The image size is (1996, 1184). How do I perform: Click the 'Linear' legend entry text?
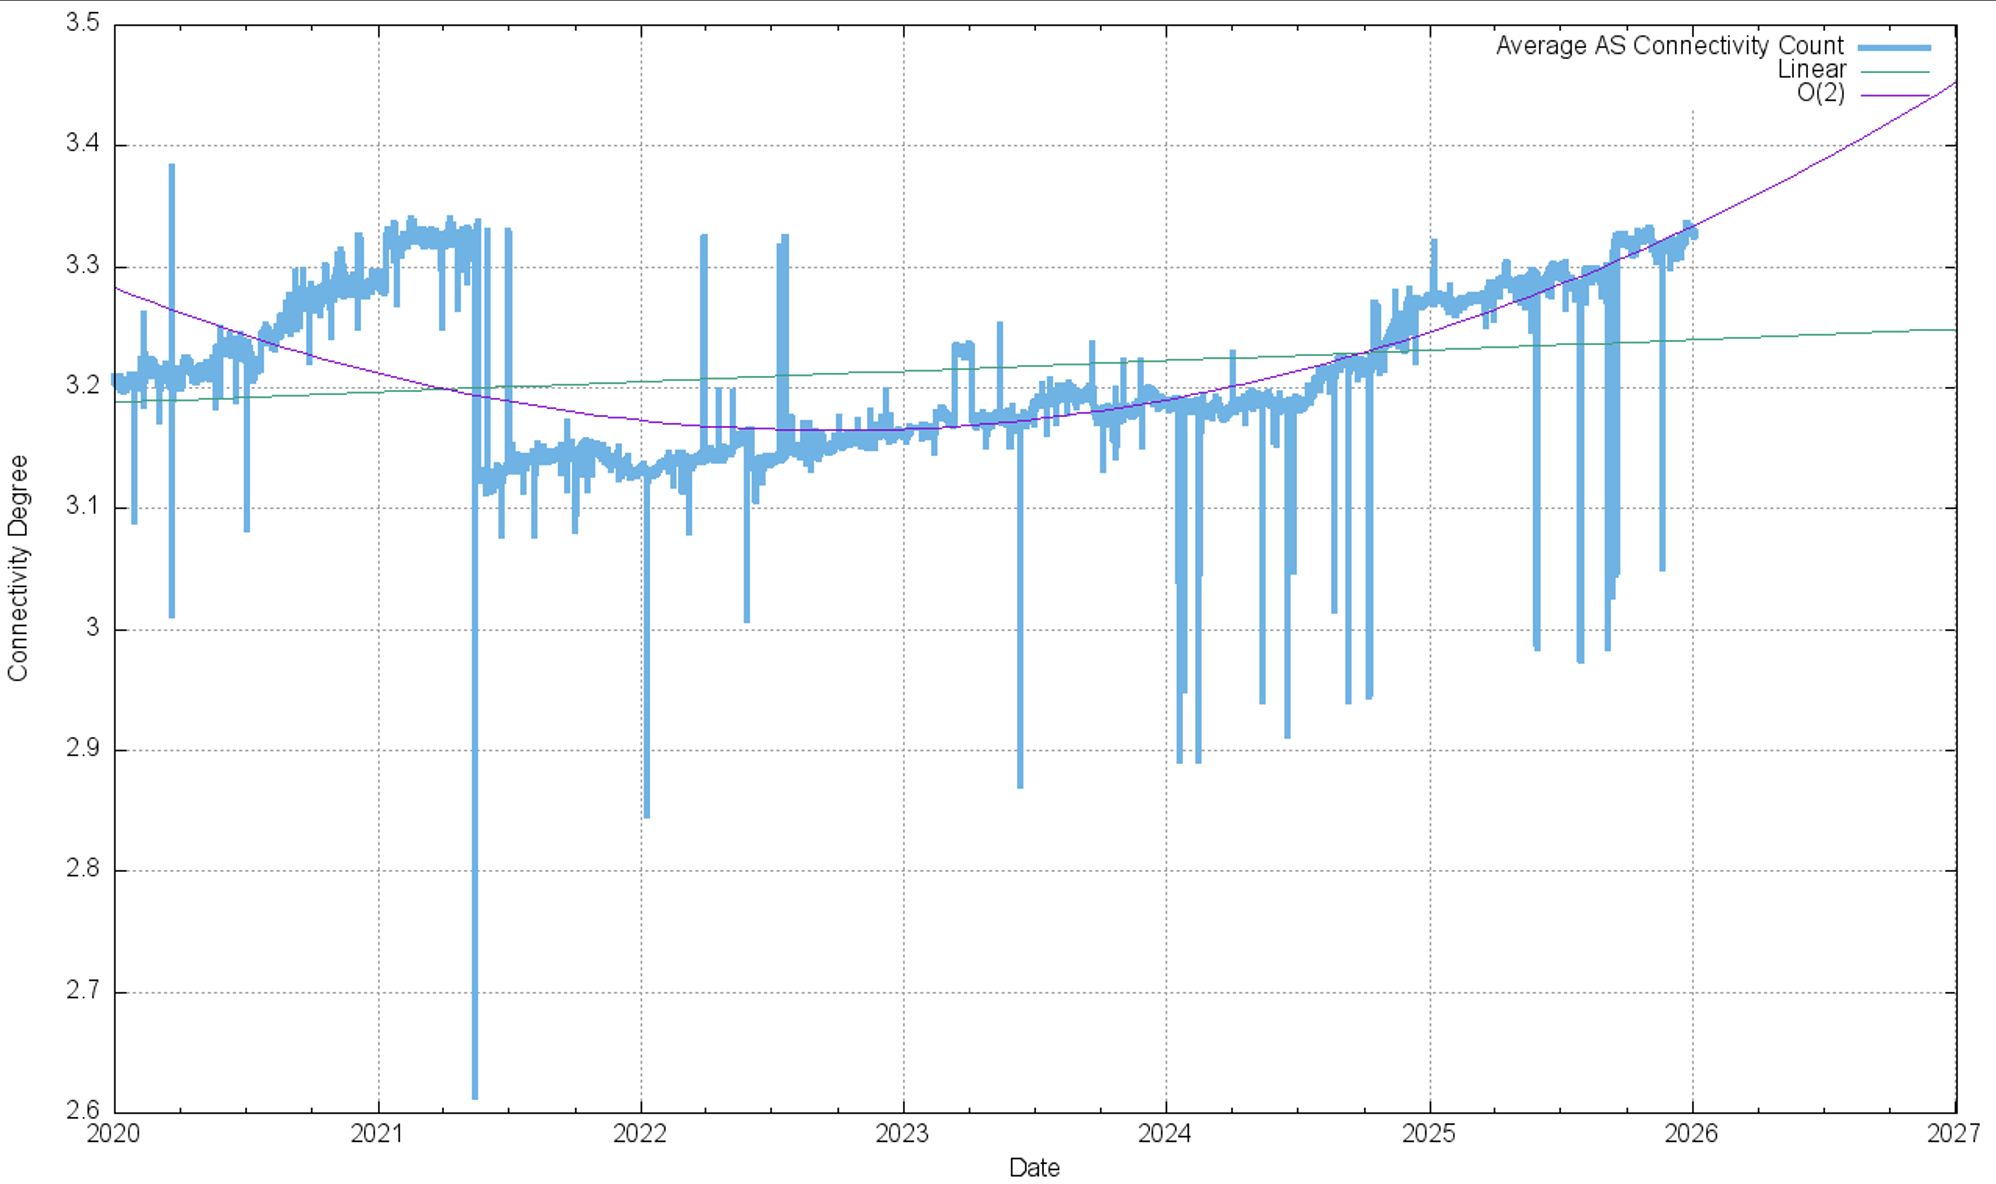1810,70
